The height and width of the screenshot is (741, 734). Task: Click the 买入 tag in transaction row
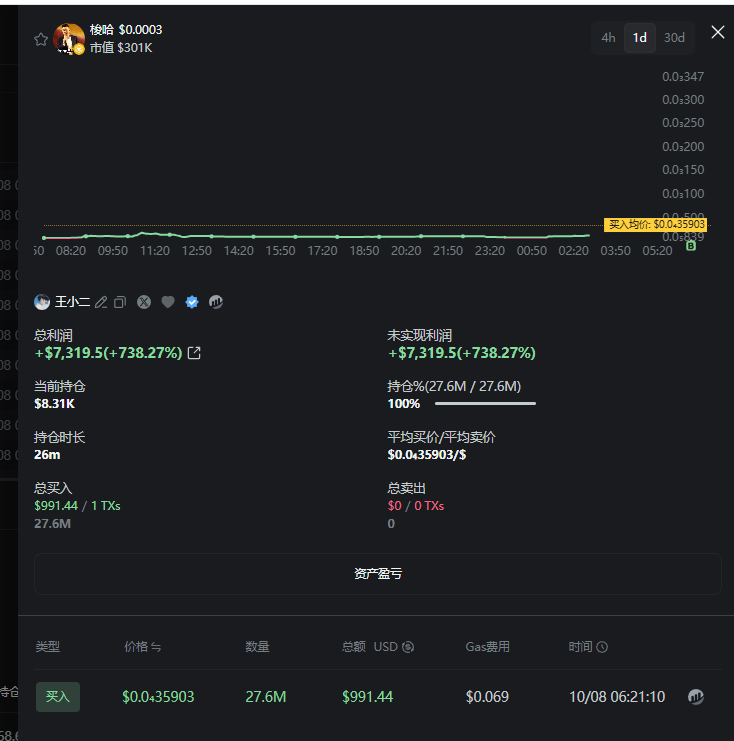58,697
